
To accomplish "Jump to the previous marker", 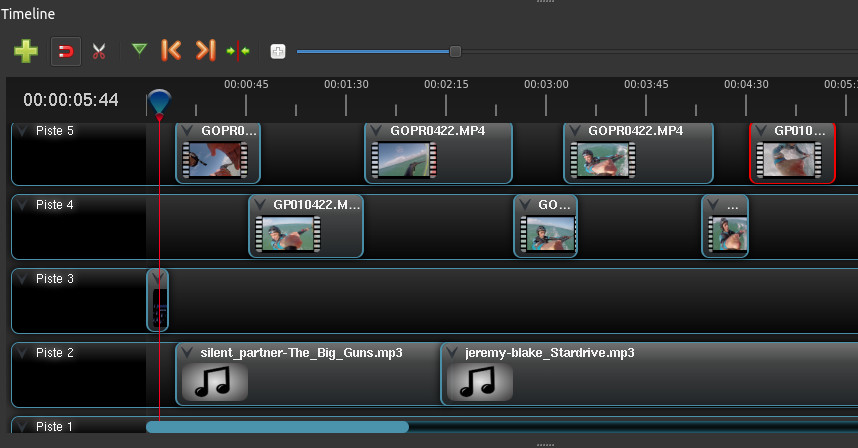I will point(171,50).
